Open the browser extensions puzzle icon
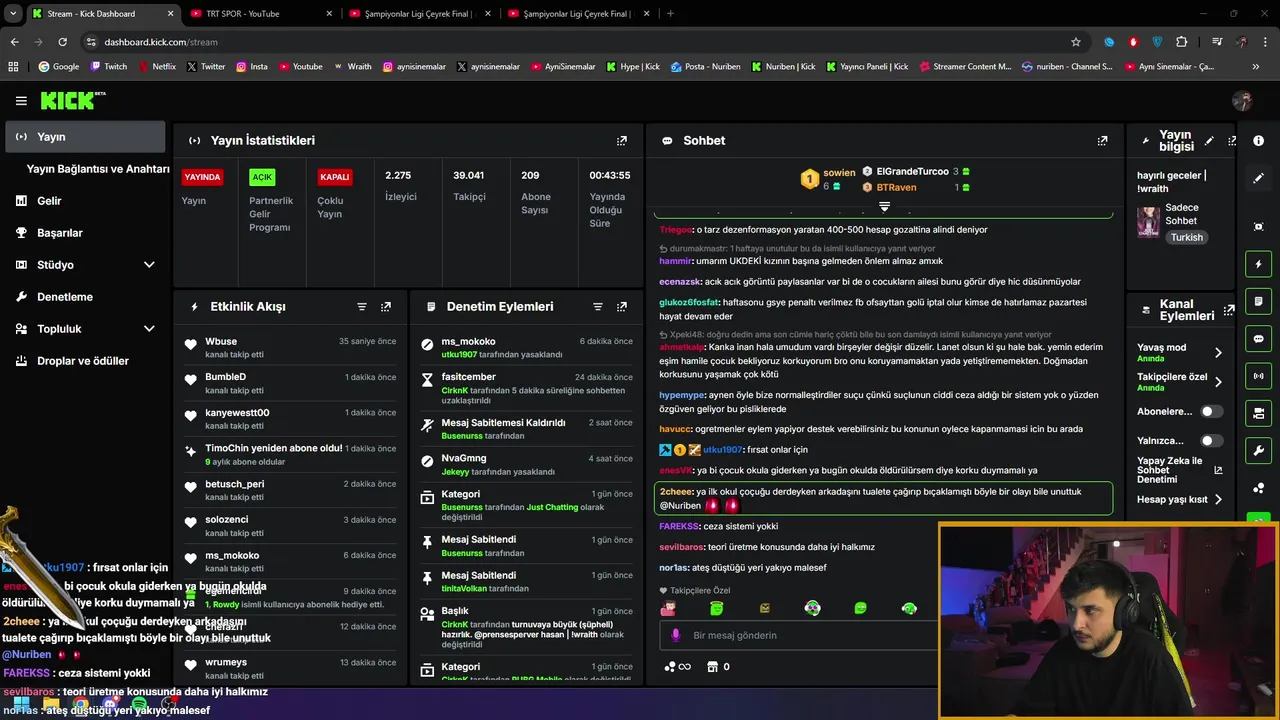 point(1182,42)
